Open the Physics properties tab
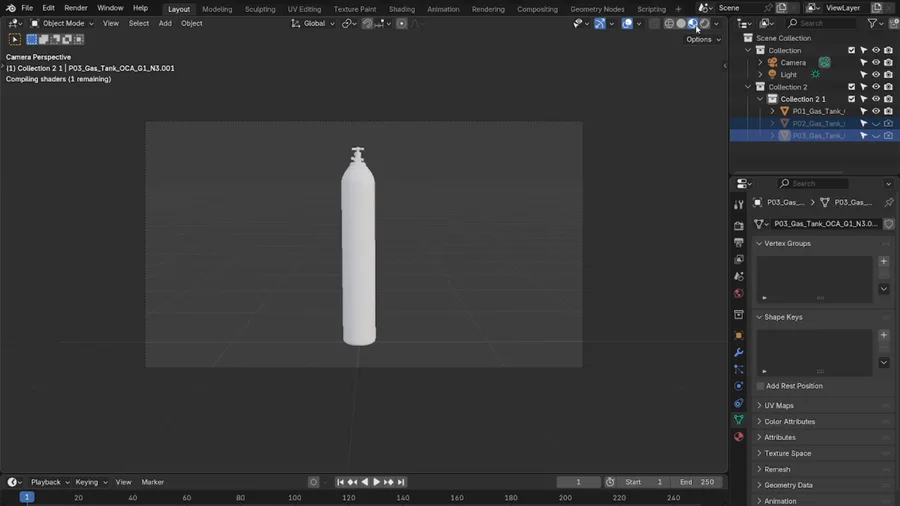 click(x=739, y=386)
